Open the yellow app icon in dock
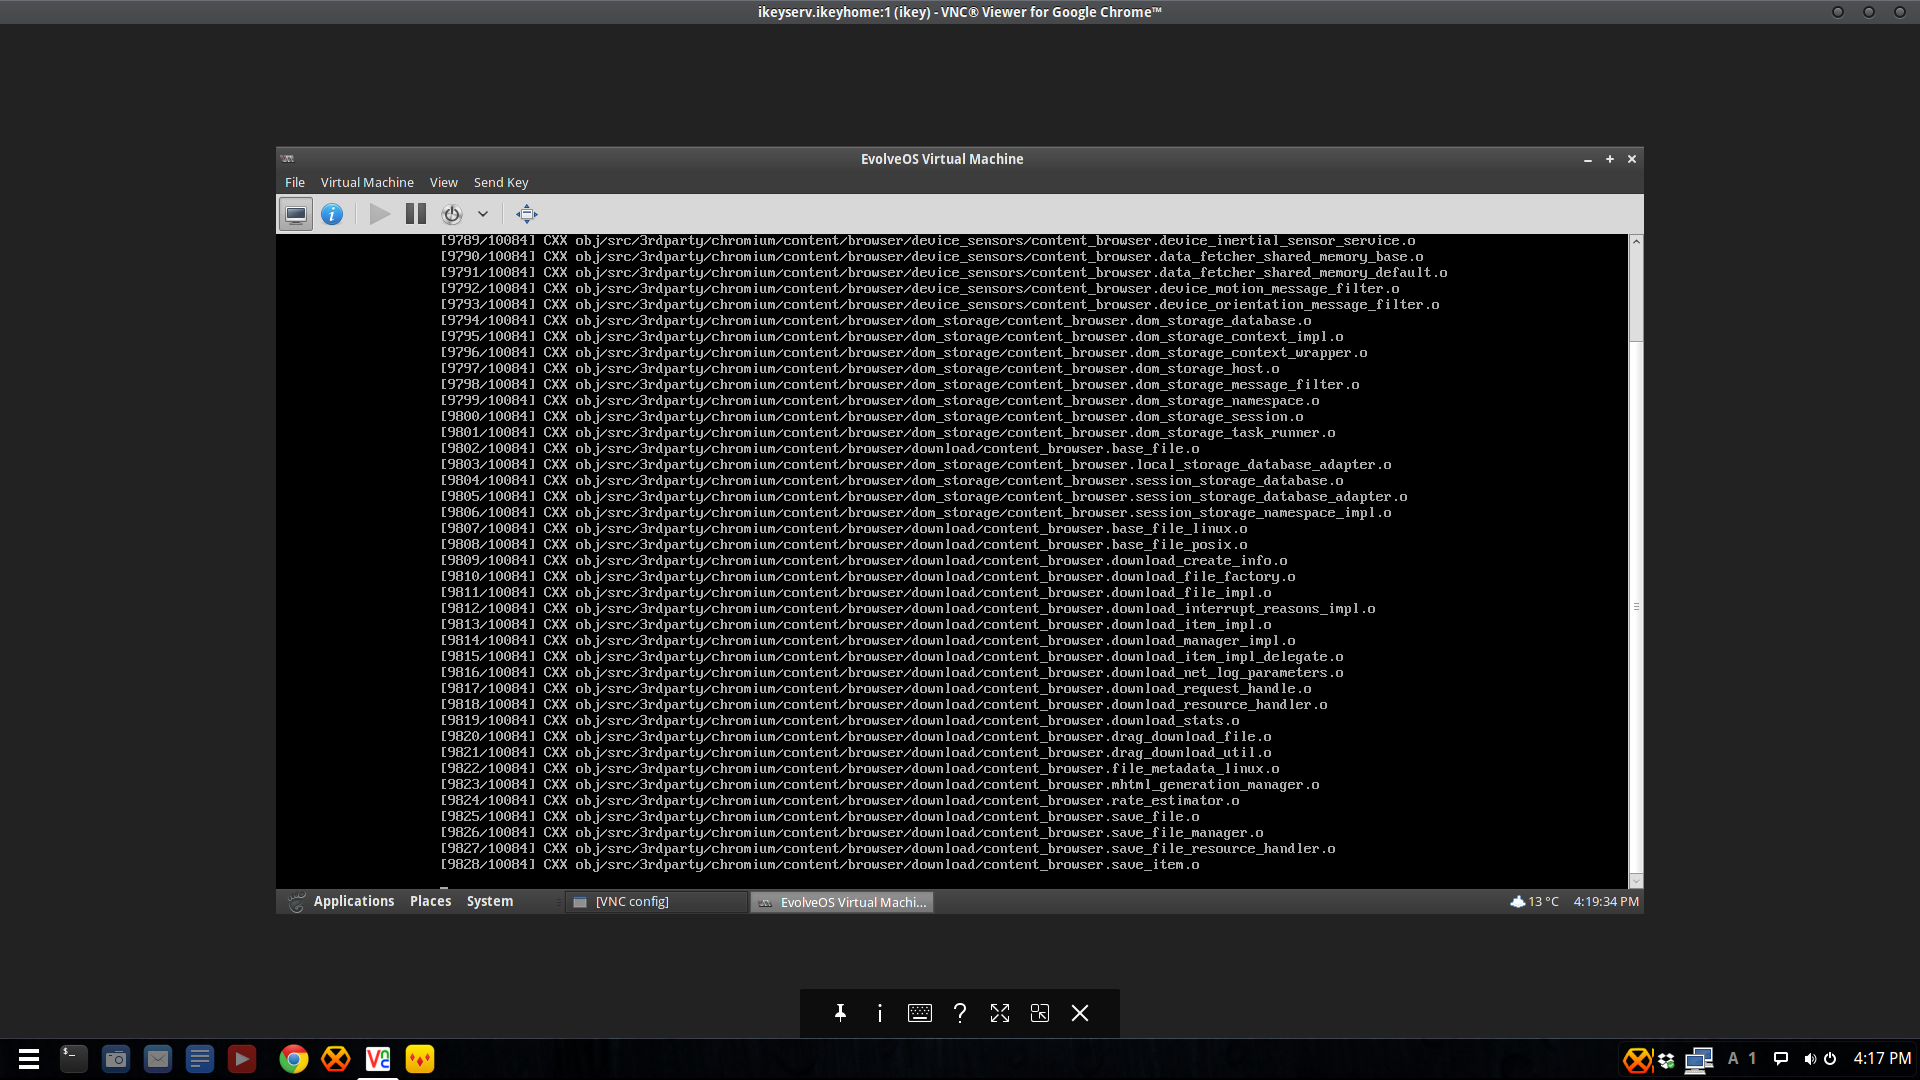 420,1059
